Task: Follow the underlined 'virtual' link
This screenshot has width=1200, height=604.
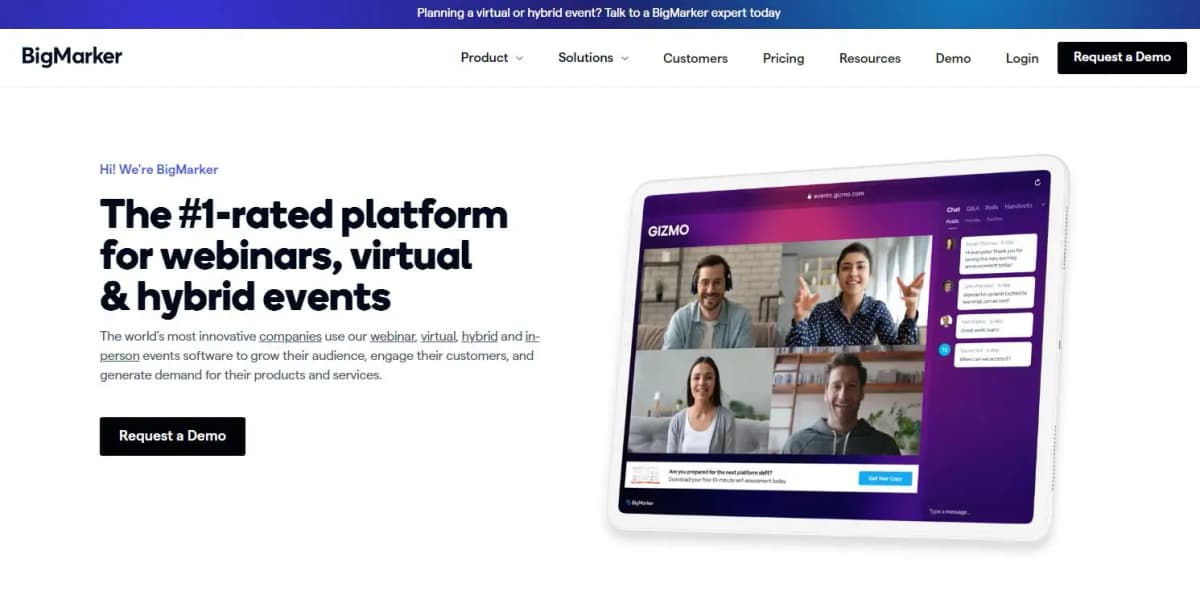Action: coord(438,337)
